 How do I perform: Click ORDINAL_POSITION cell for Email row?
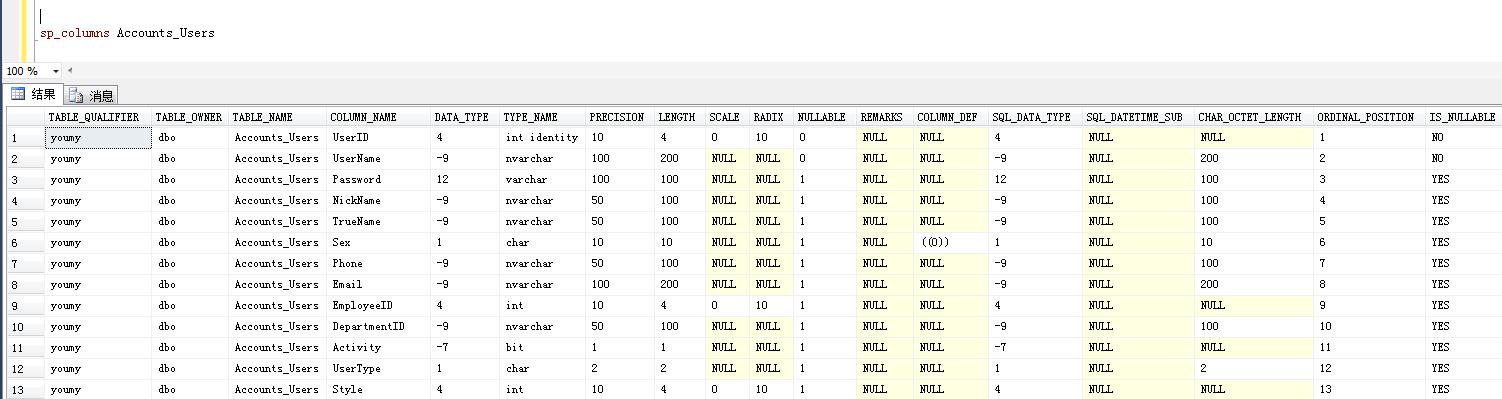click(1369, 285)
